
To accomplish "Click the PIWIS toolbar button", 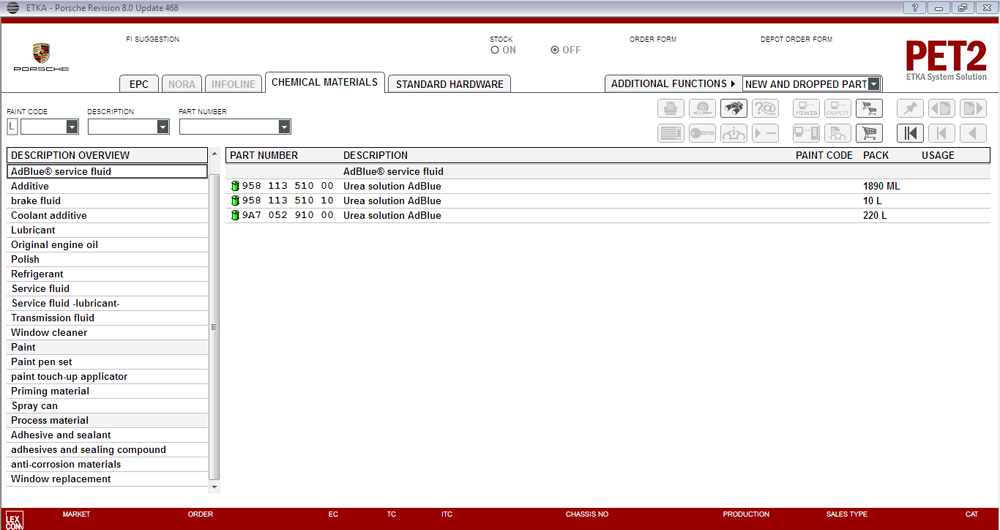I will [x=806, y=108].
